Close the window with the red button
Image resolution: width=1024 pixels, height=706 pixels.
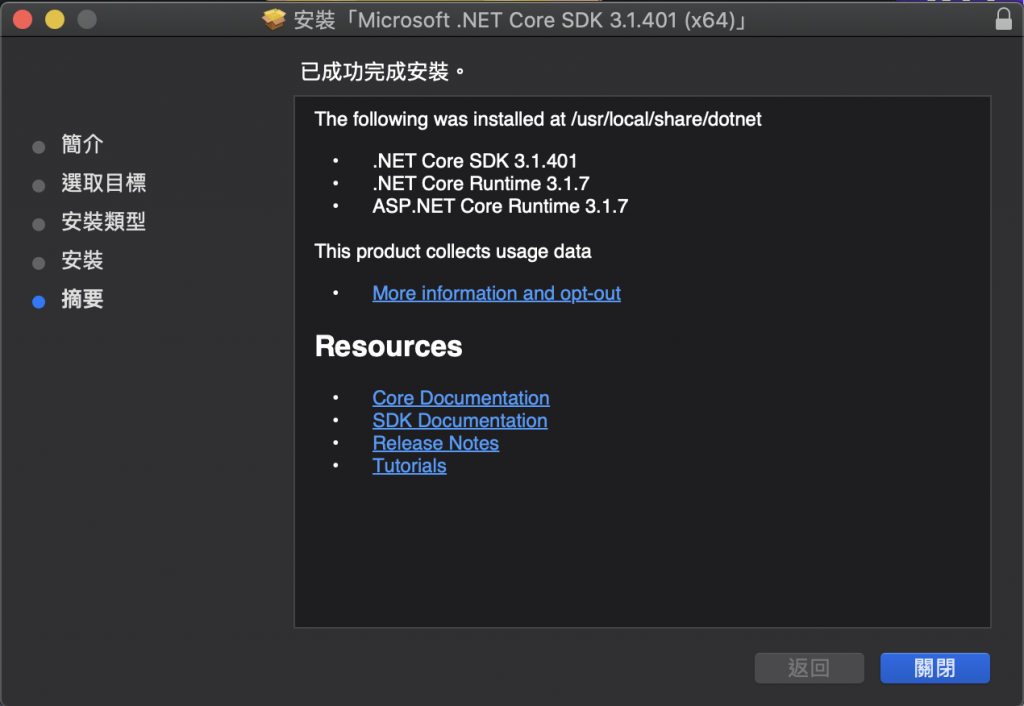pyautogui.click(x=23, y=20)
